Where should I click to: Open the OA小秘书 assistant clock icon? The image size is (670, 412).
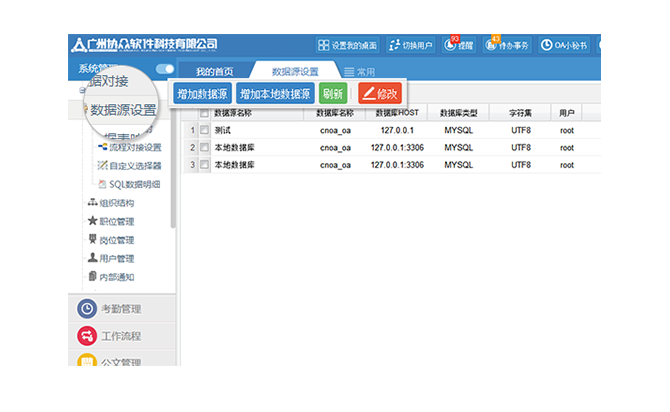547,45
